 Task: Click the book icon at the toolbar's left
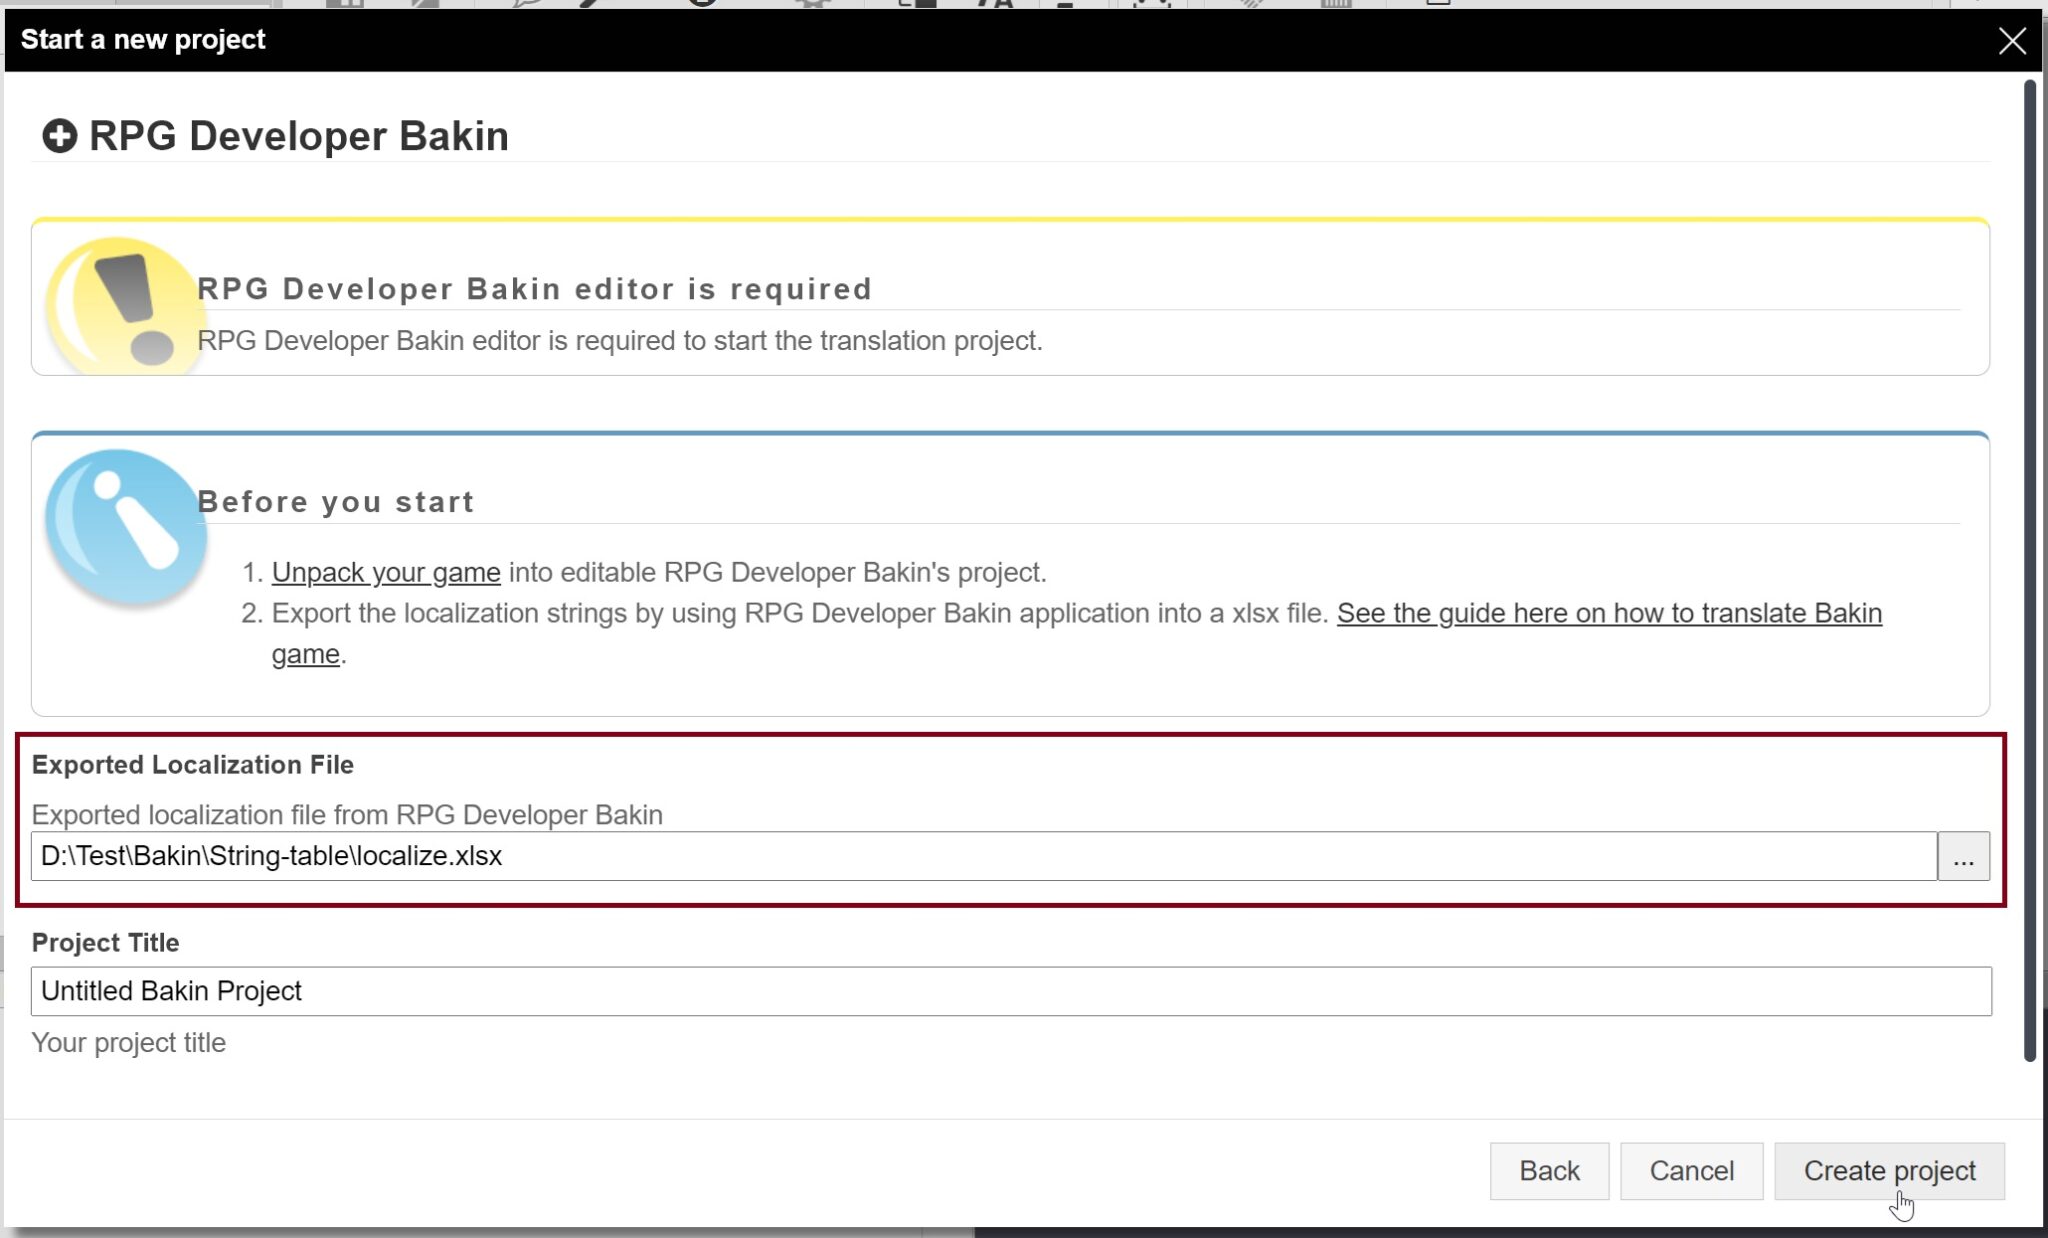tap(345, 5)
